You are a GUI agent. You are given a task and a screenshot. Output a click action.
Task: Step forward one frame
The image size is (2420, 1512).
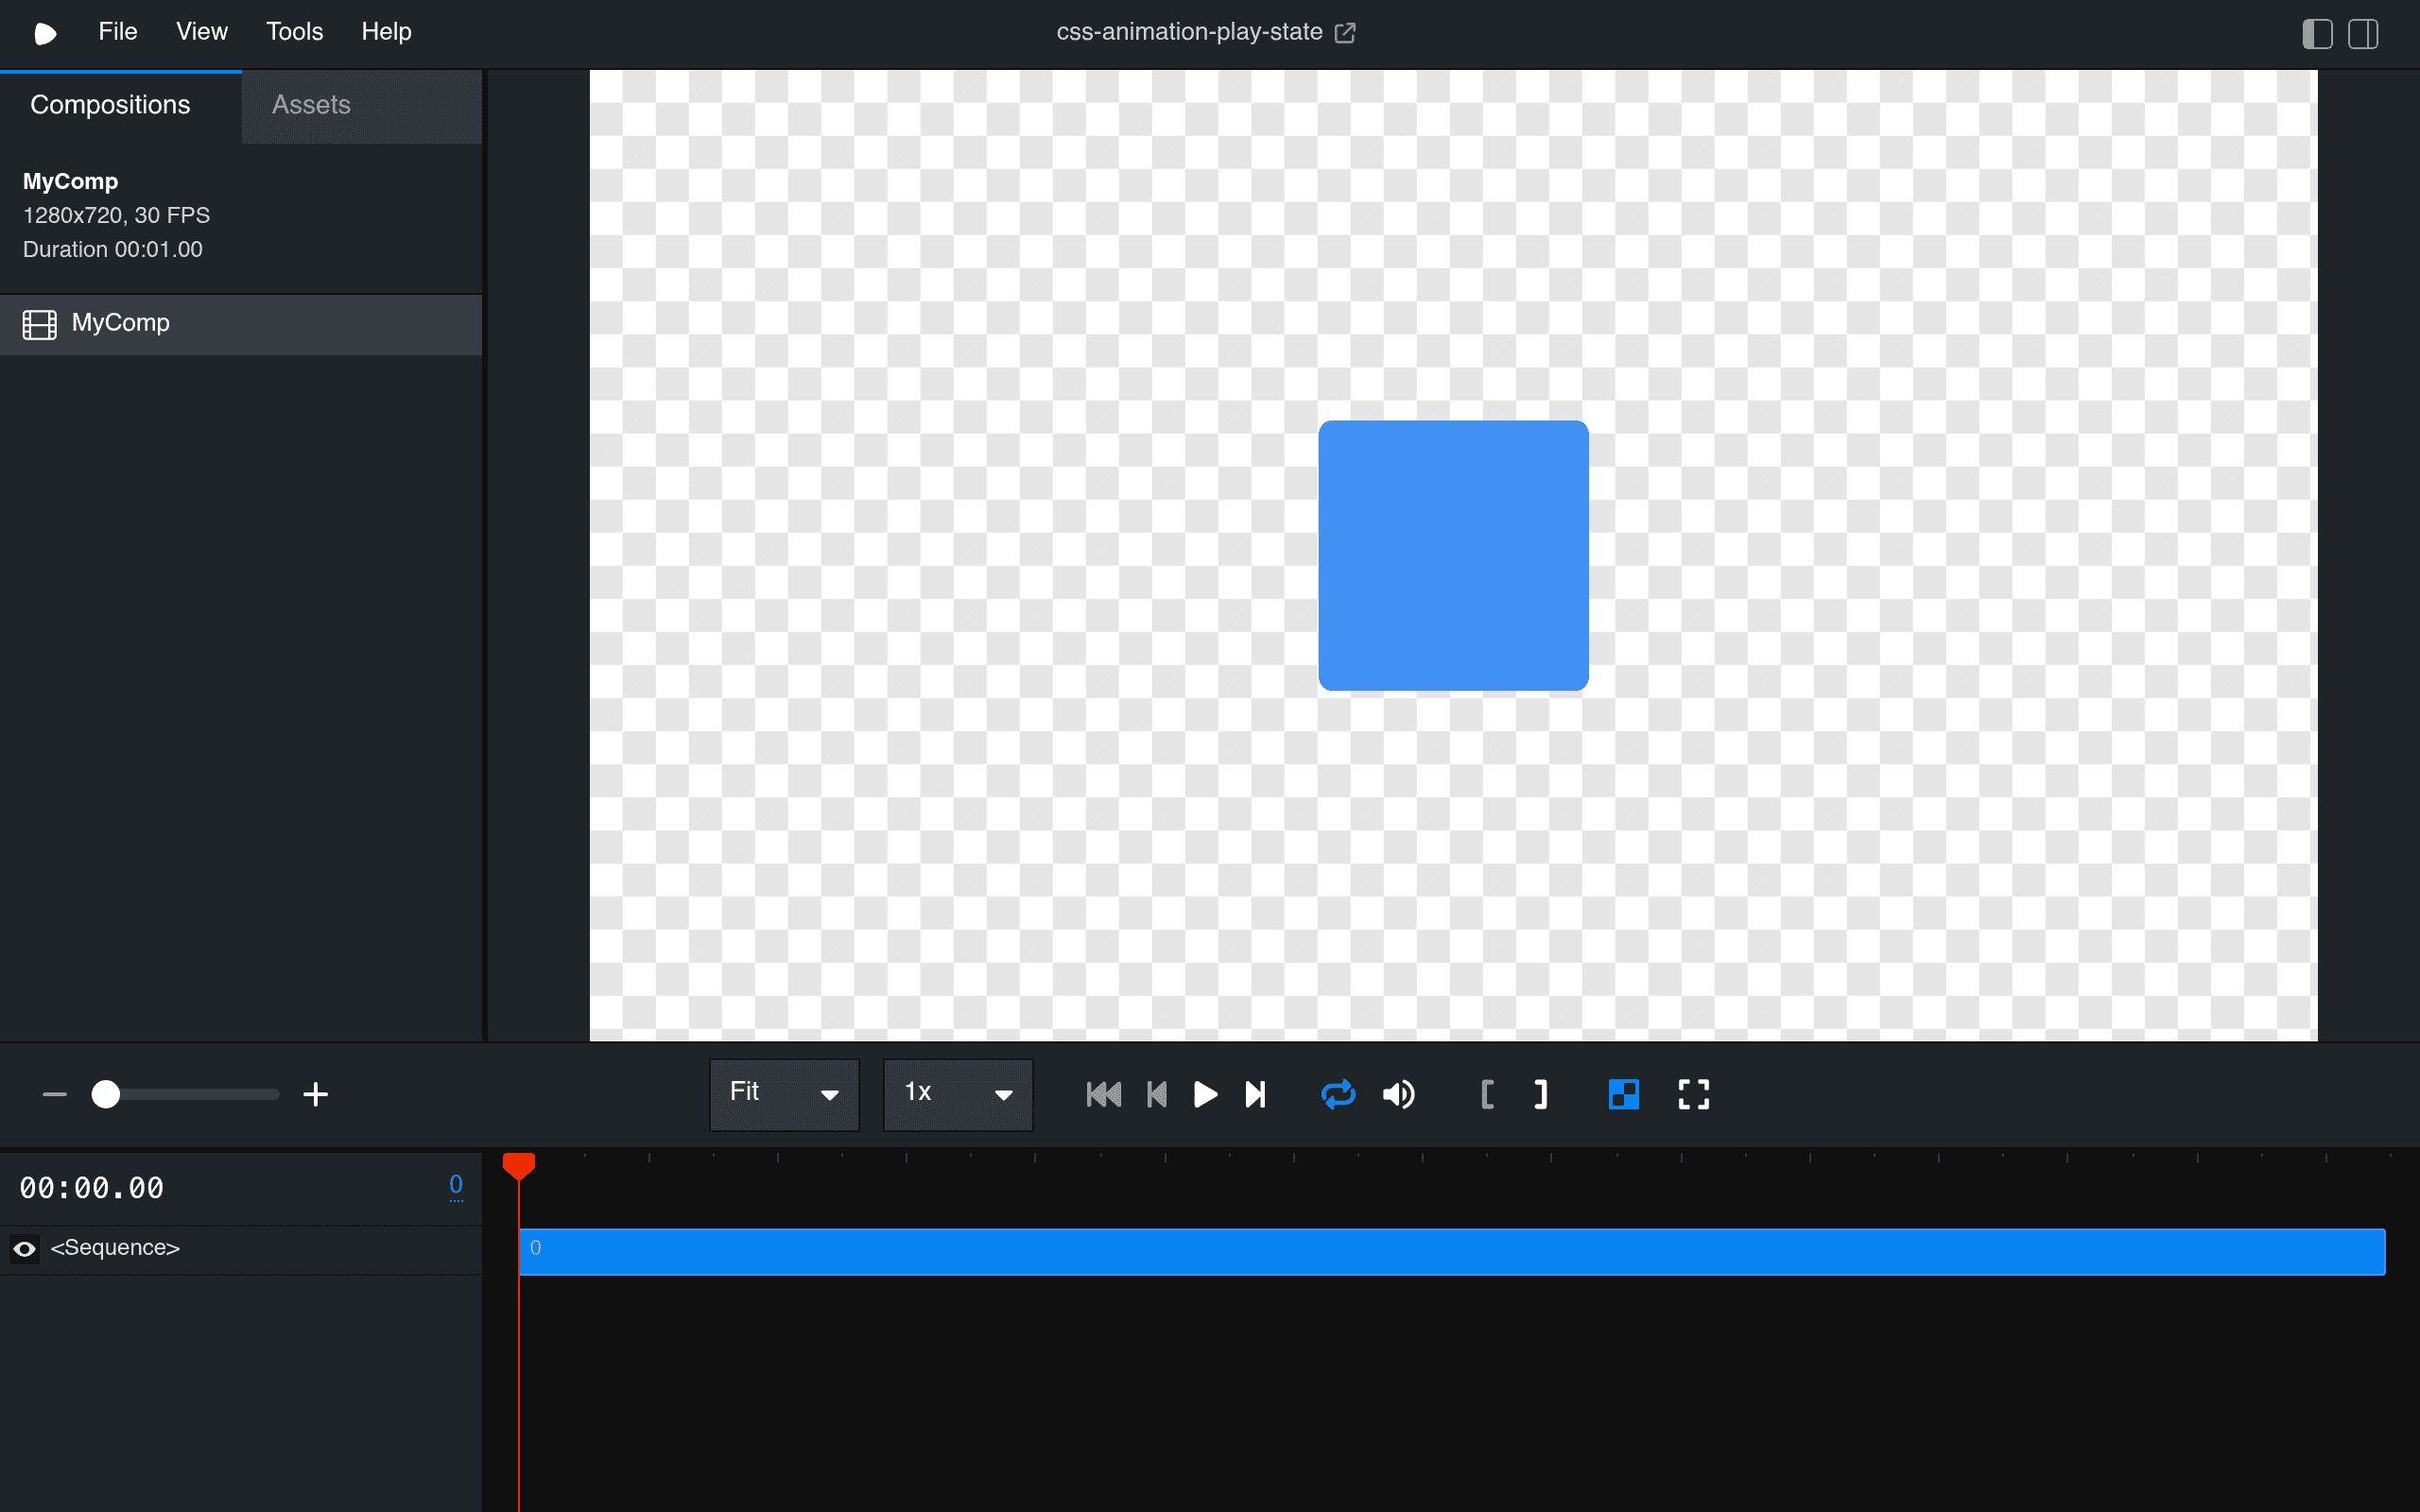pos(1255,1094)
